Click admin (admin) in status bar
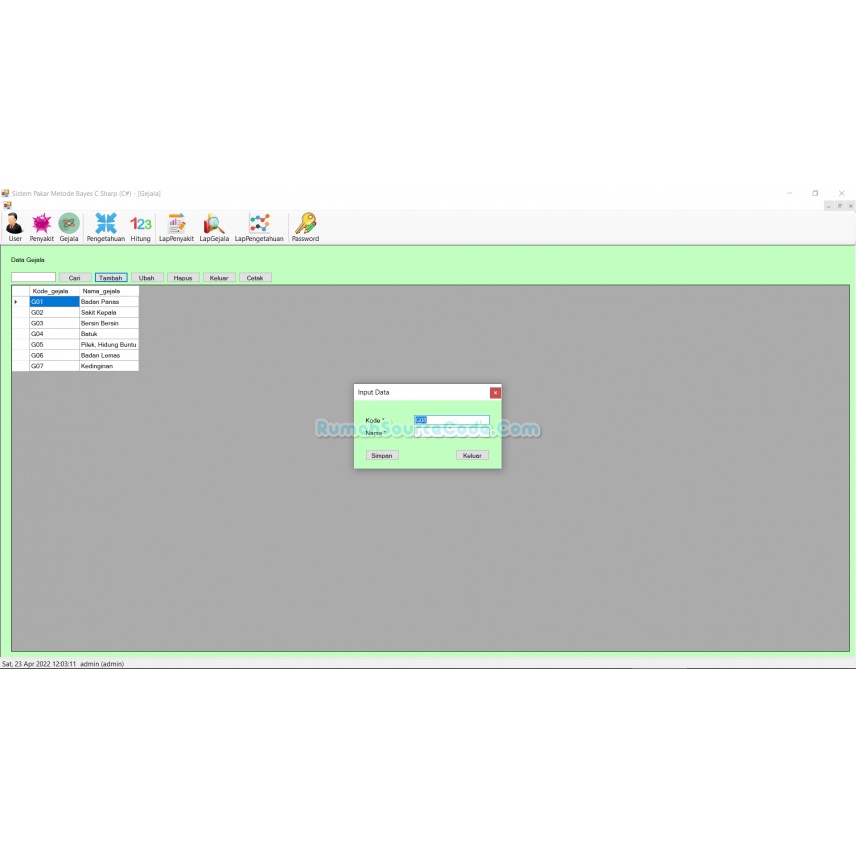Image resolution: width=856 pixels, height=856 pixels. [x=102, y=664]
